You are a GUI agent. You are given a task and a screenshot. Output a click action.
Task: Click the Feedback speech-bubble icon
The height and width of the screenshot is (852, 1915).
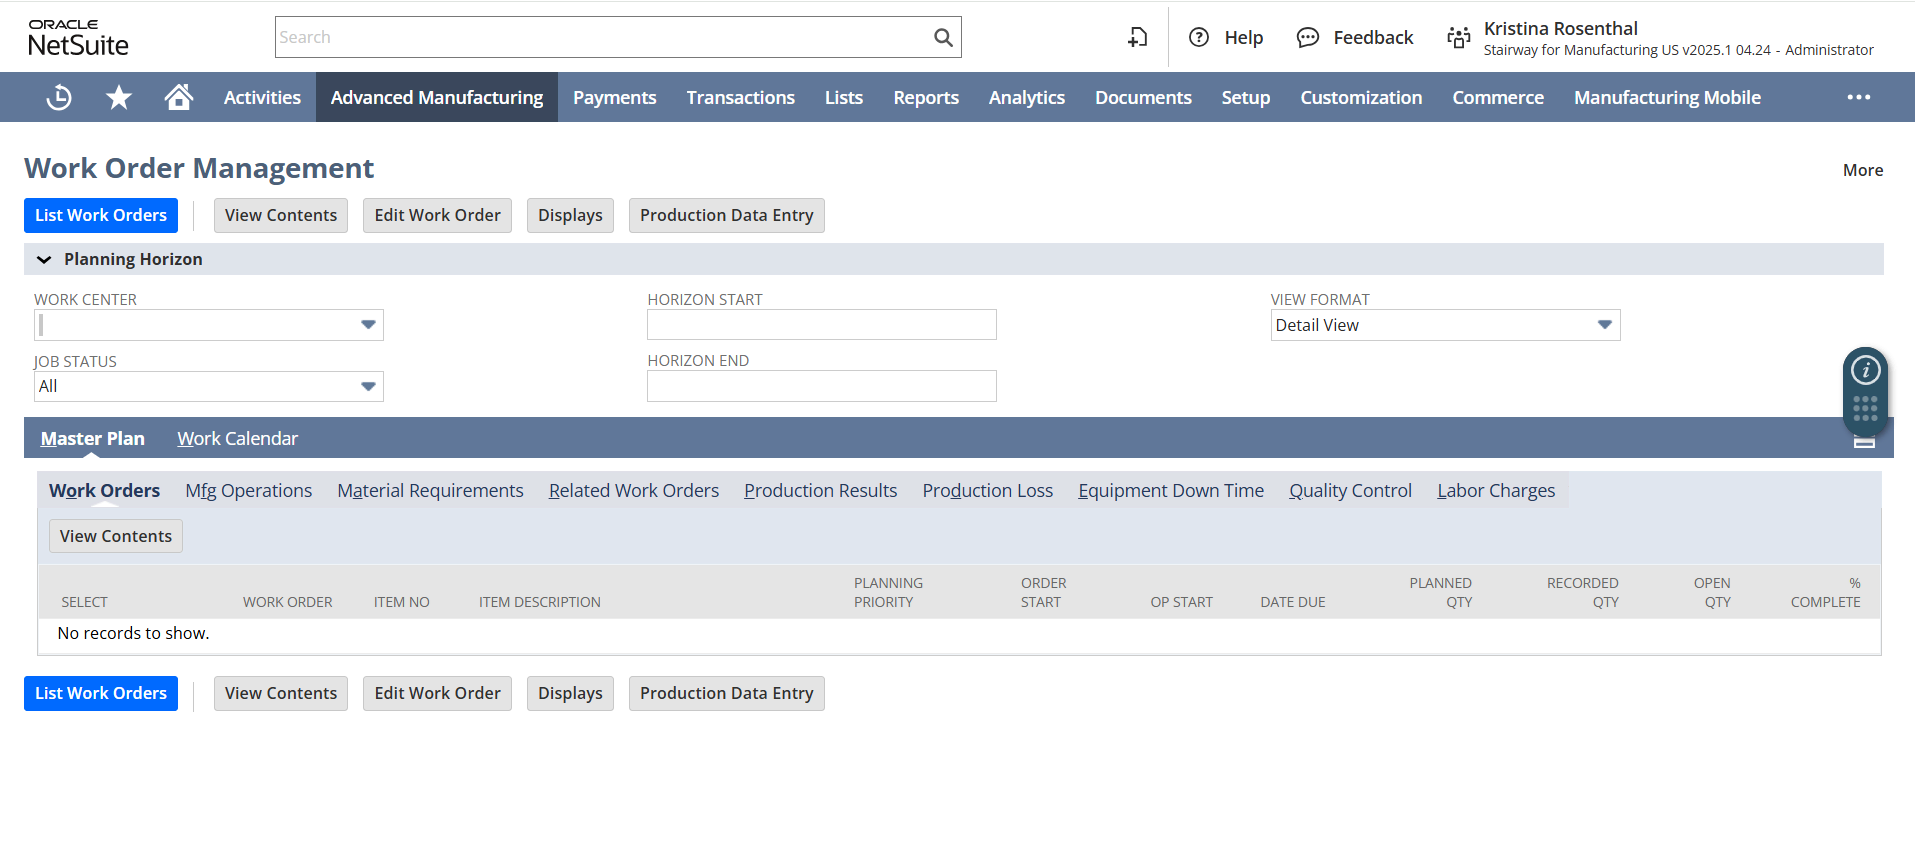pos(1308,37)
